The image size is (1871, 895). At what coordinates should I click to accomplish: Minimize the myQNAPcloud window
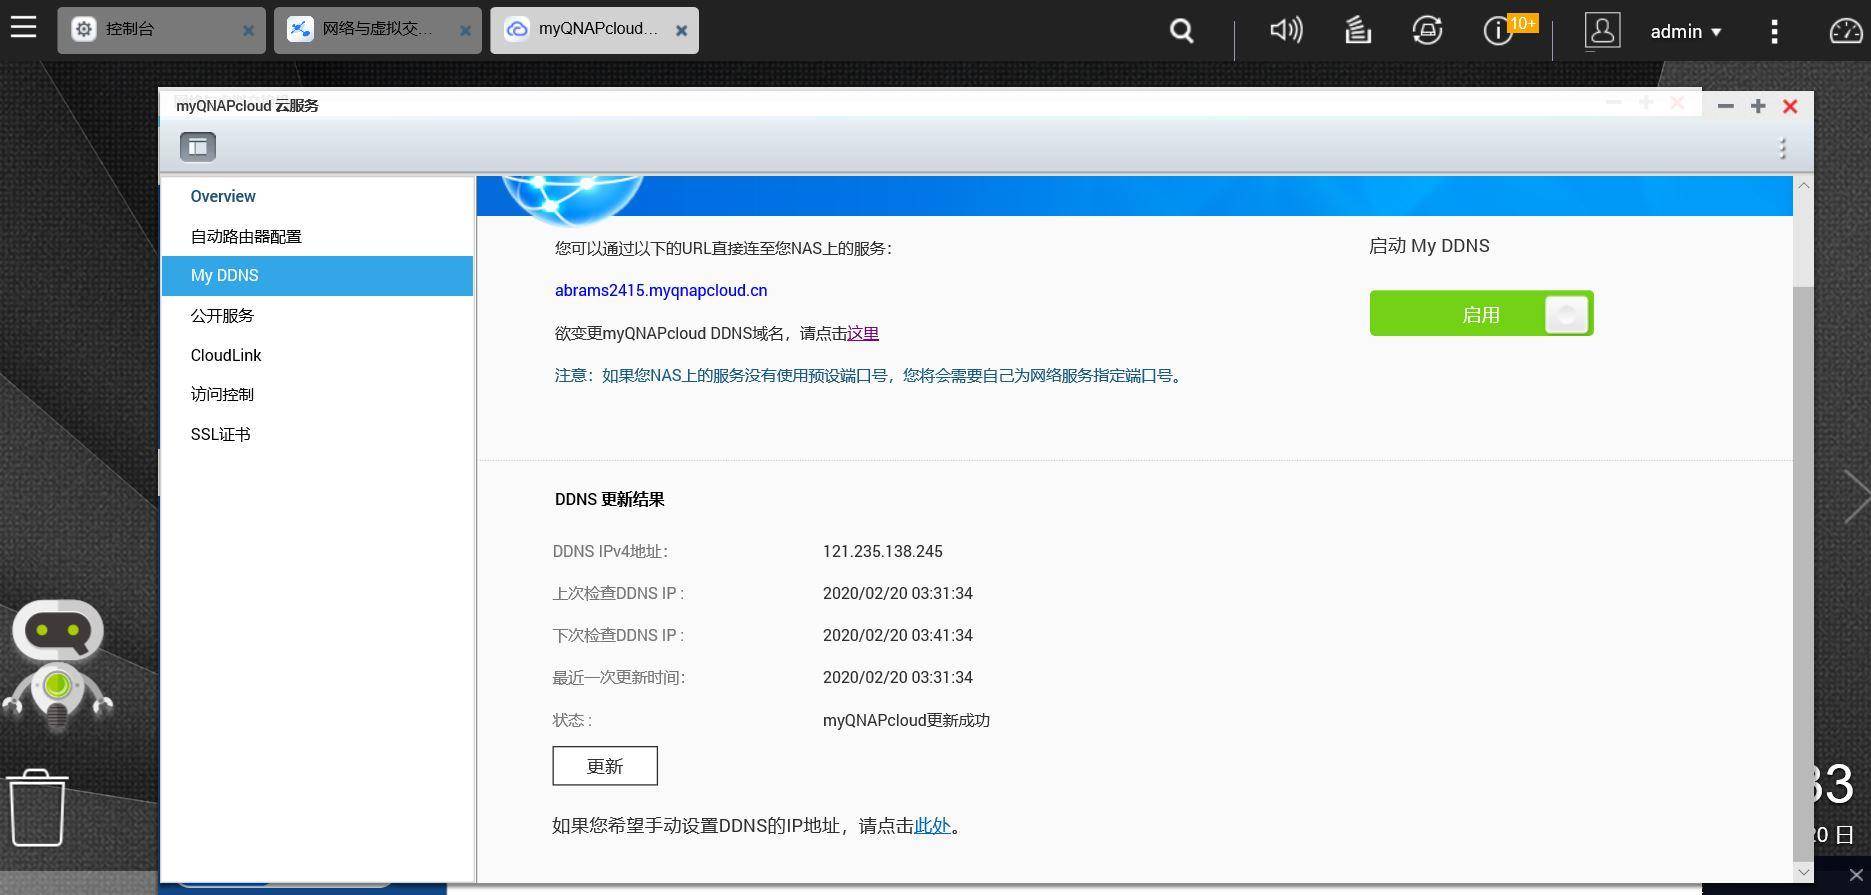point(1725,106)
